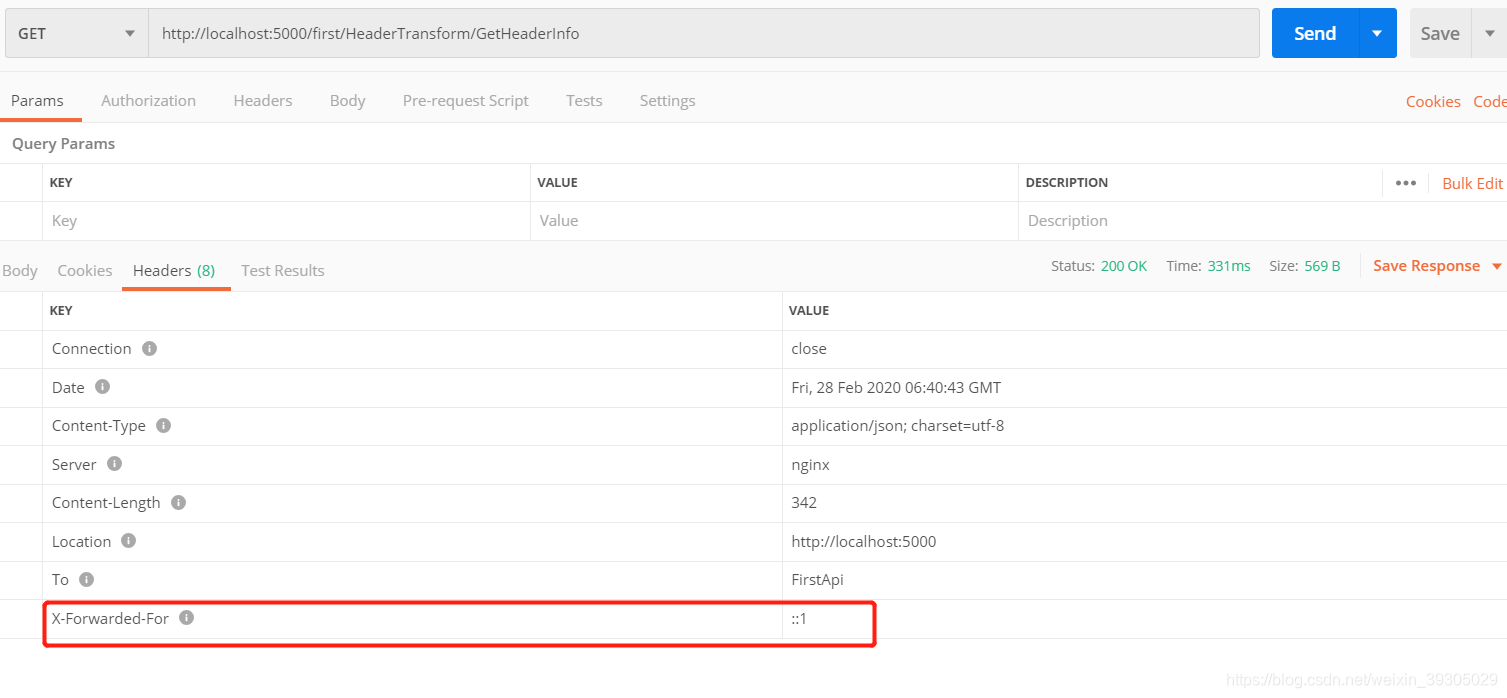Image resolution: width=1507 pixels, height=698 pixels.
Task: Switch to Bulk Edit mode
Action: 1472,183
